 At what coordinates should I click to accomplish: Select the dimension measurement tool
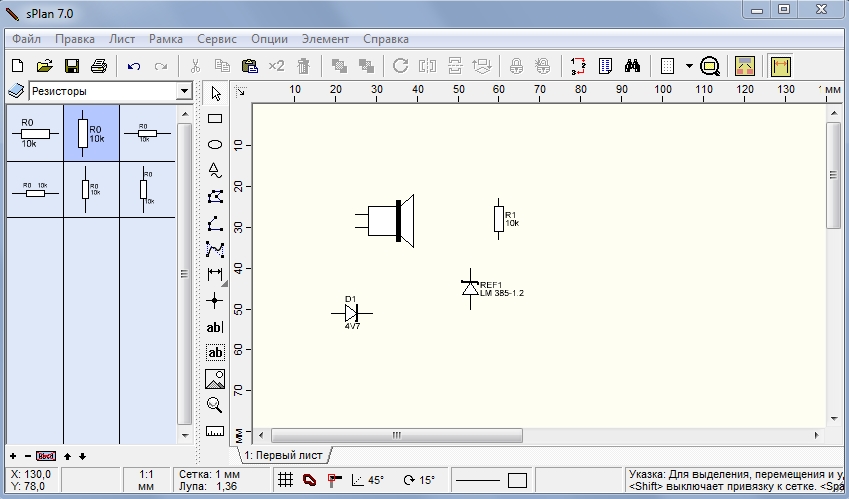coord(215,274)
